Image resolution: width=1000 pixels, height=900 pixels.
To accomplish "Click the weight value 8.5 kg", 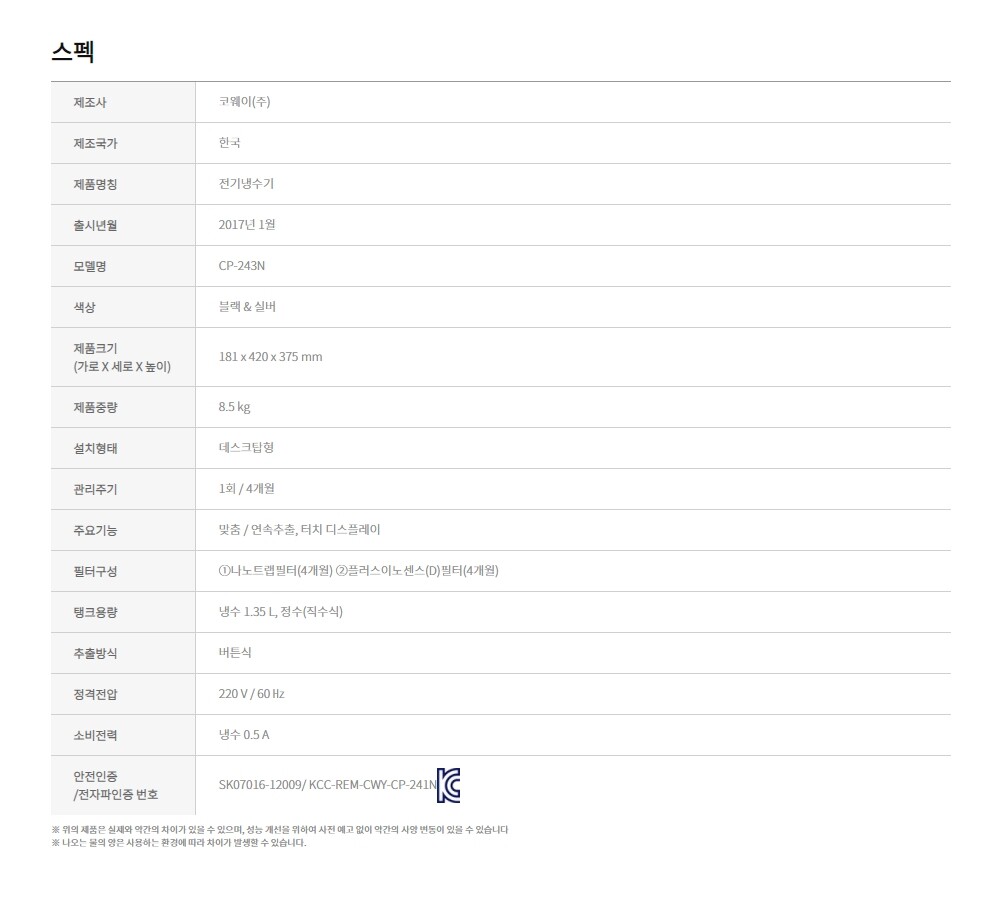I will point(234,407).
